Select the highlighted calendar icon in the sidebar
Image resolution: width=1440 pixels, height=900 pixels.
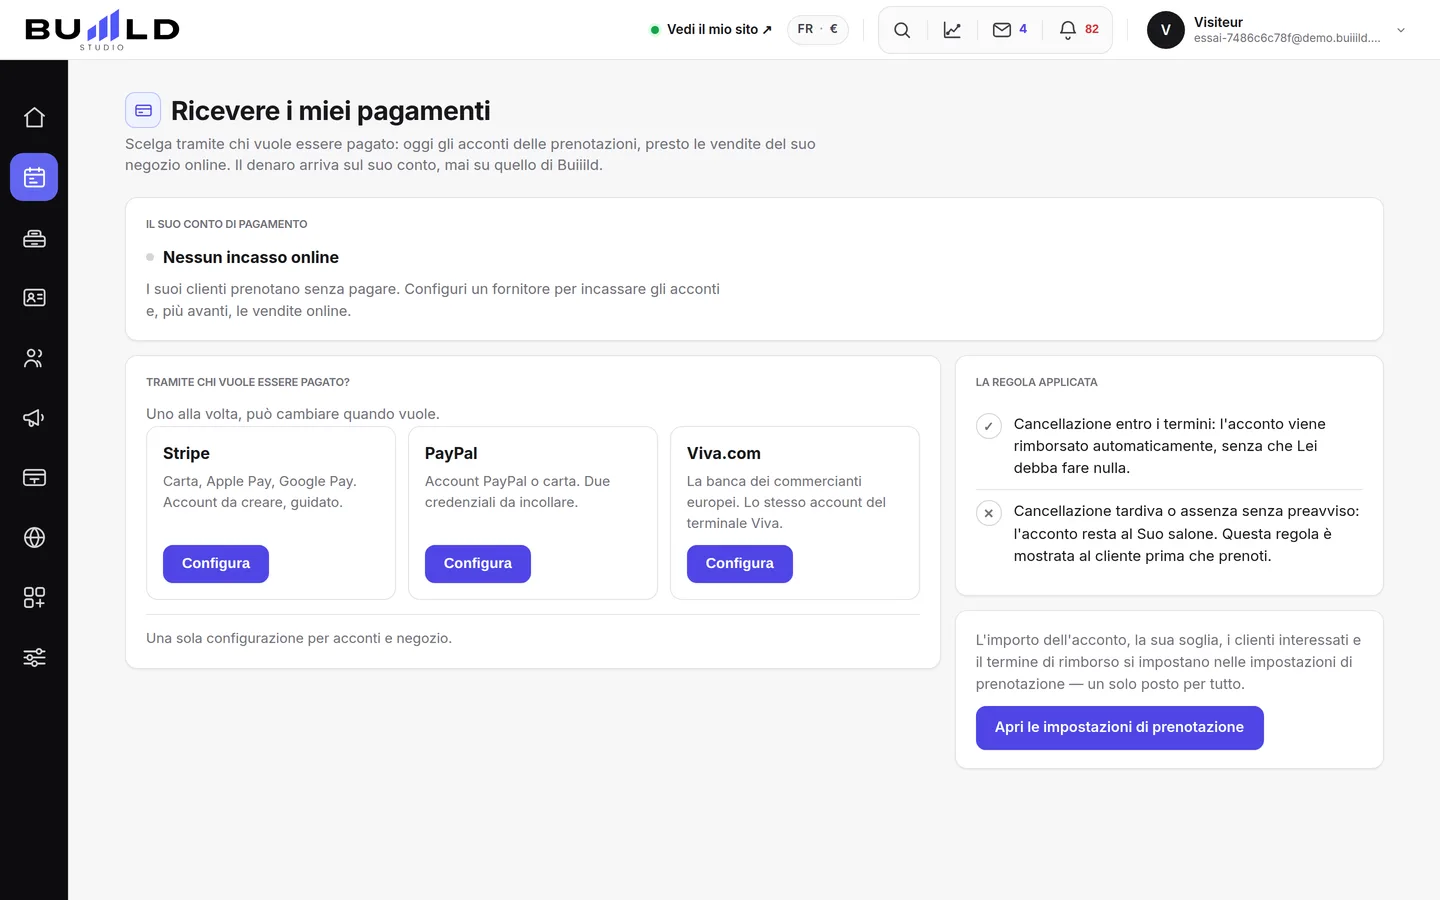click(x=34, y=177)
